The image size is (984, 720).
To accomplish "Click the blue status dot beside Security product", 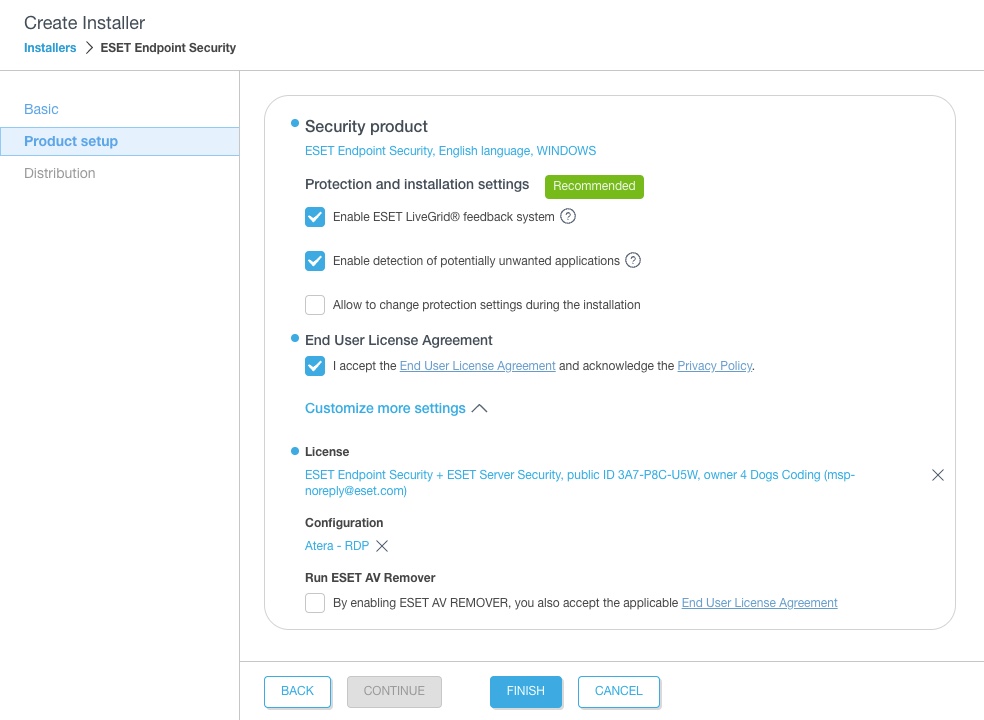I will (294, 122).
